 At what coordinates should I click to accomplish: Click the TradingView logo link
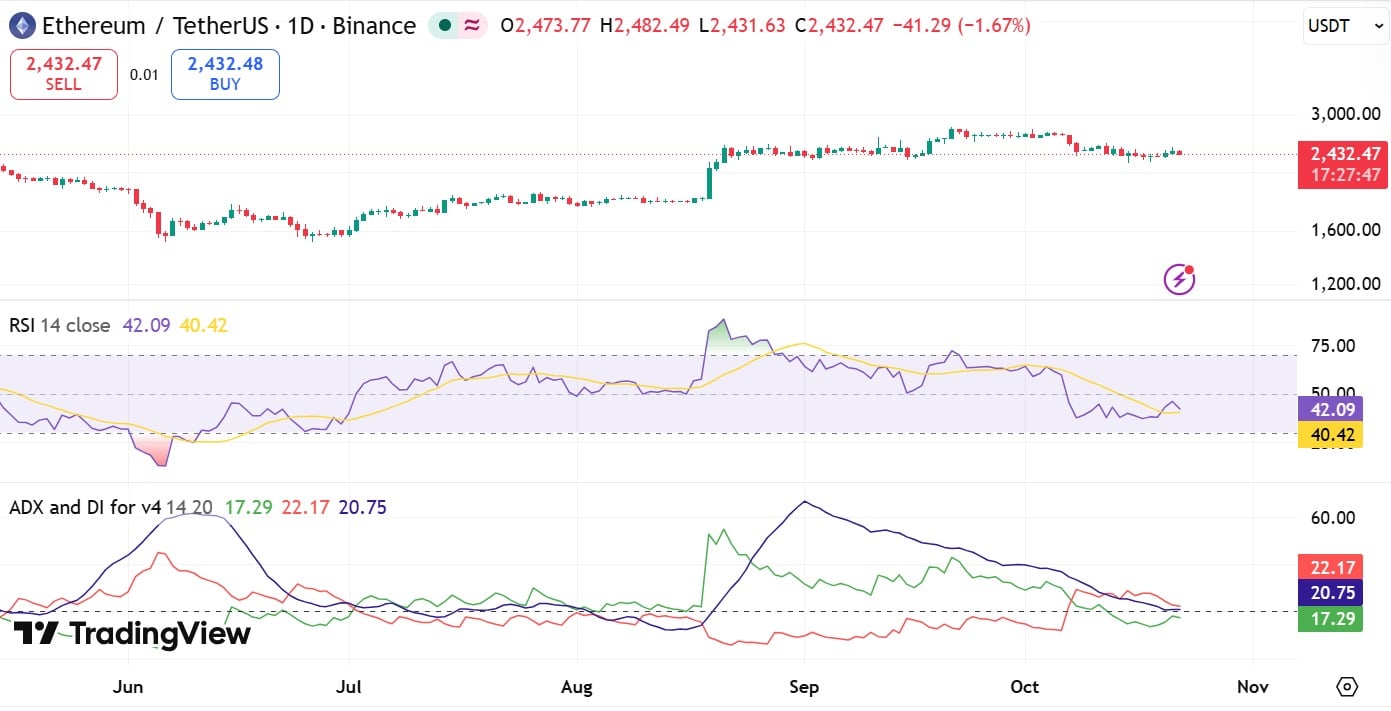[132, 633]
